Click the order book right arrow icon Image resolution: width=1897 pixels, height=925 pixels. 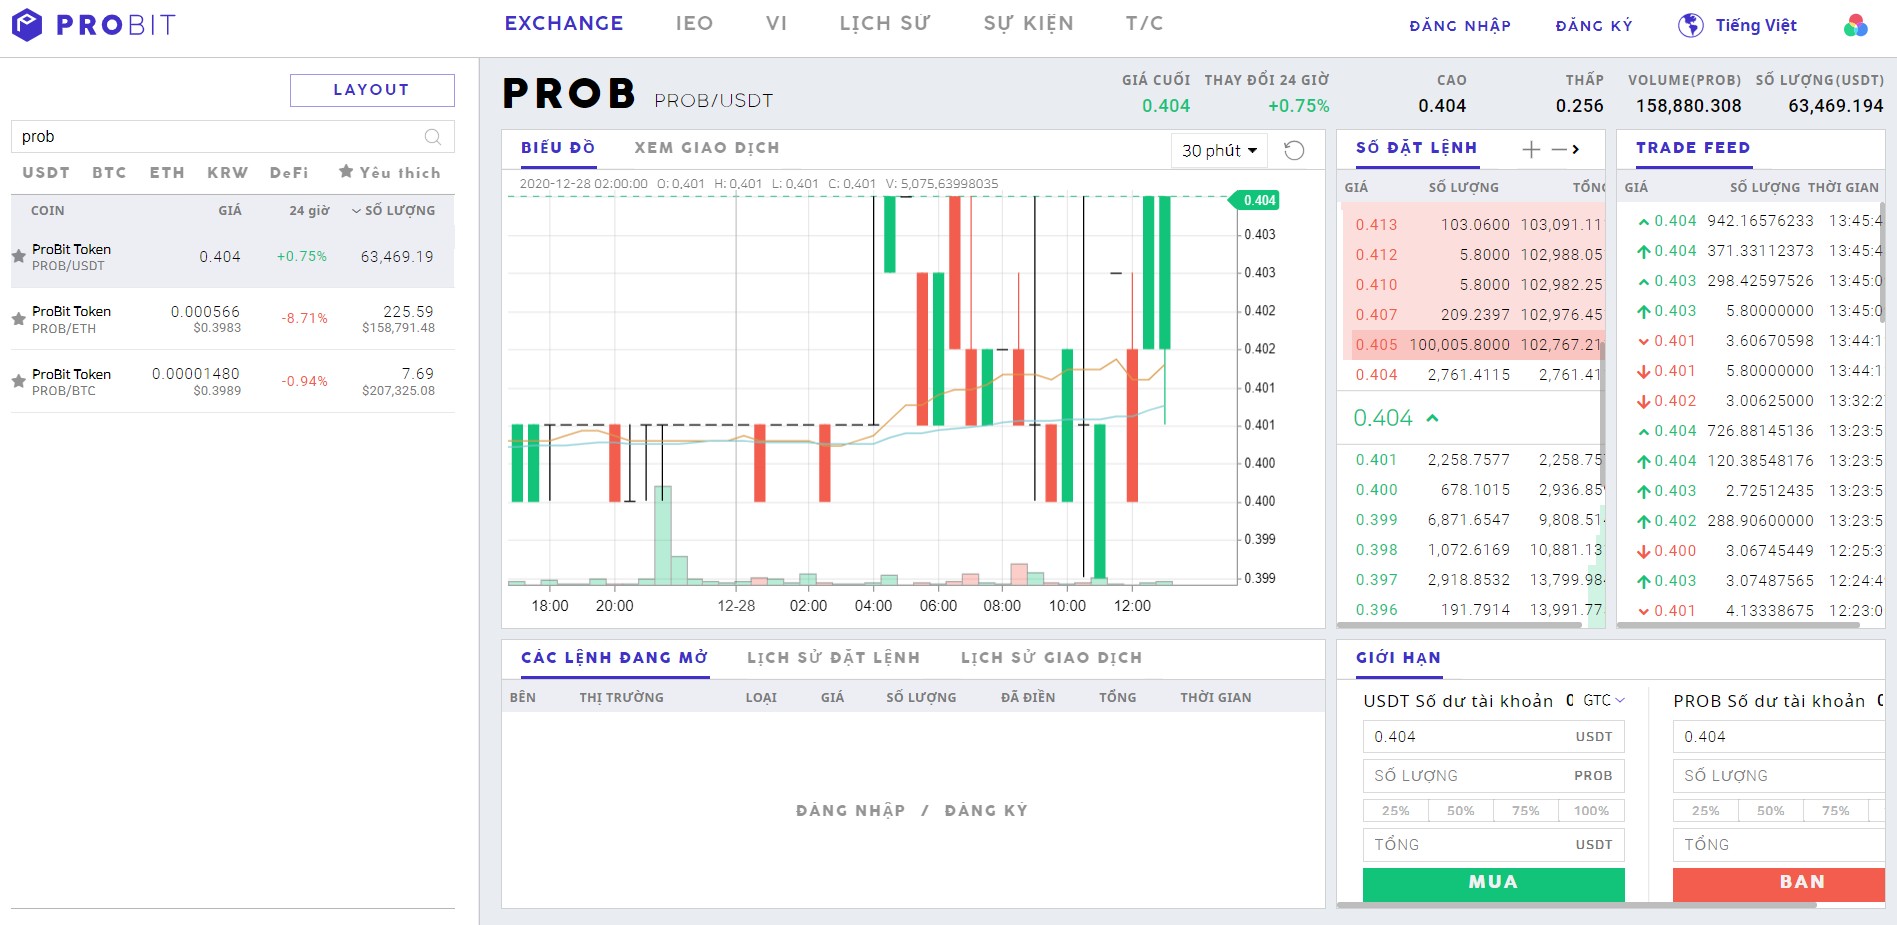tap(1576, 149)
